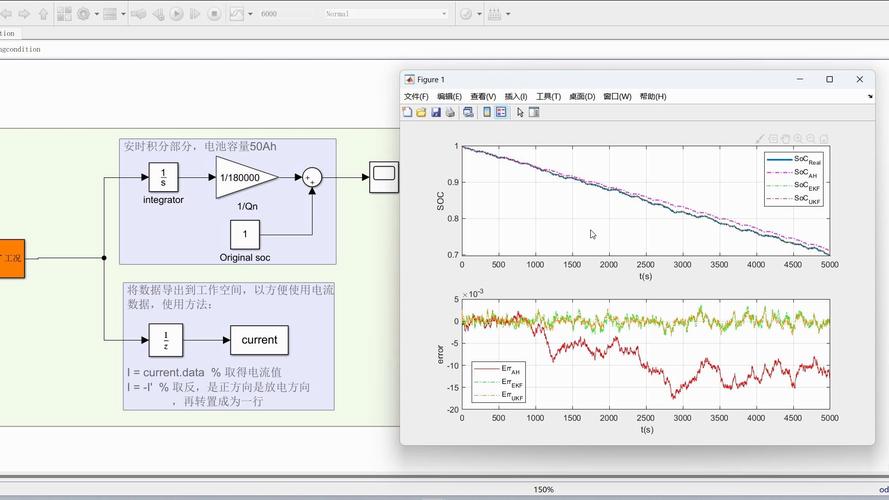This screenshot has height=500, width=889.
Task: Click the Save Figure disk icon
Action: (436, 113)
